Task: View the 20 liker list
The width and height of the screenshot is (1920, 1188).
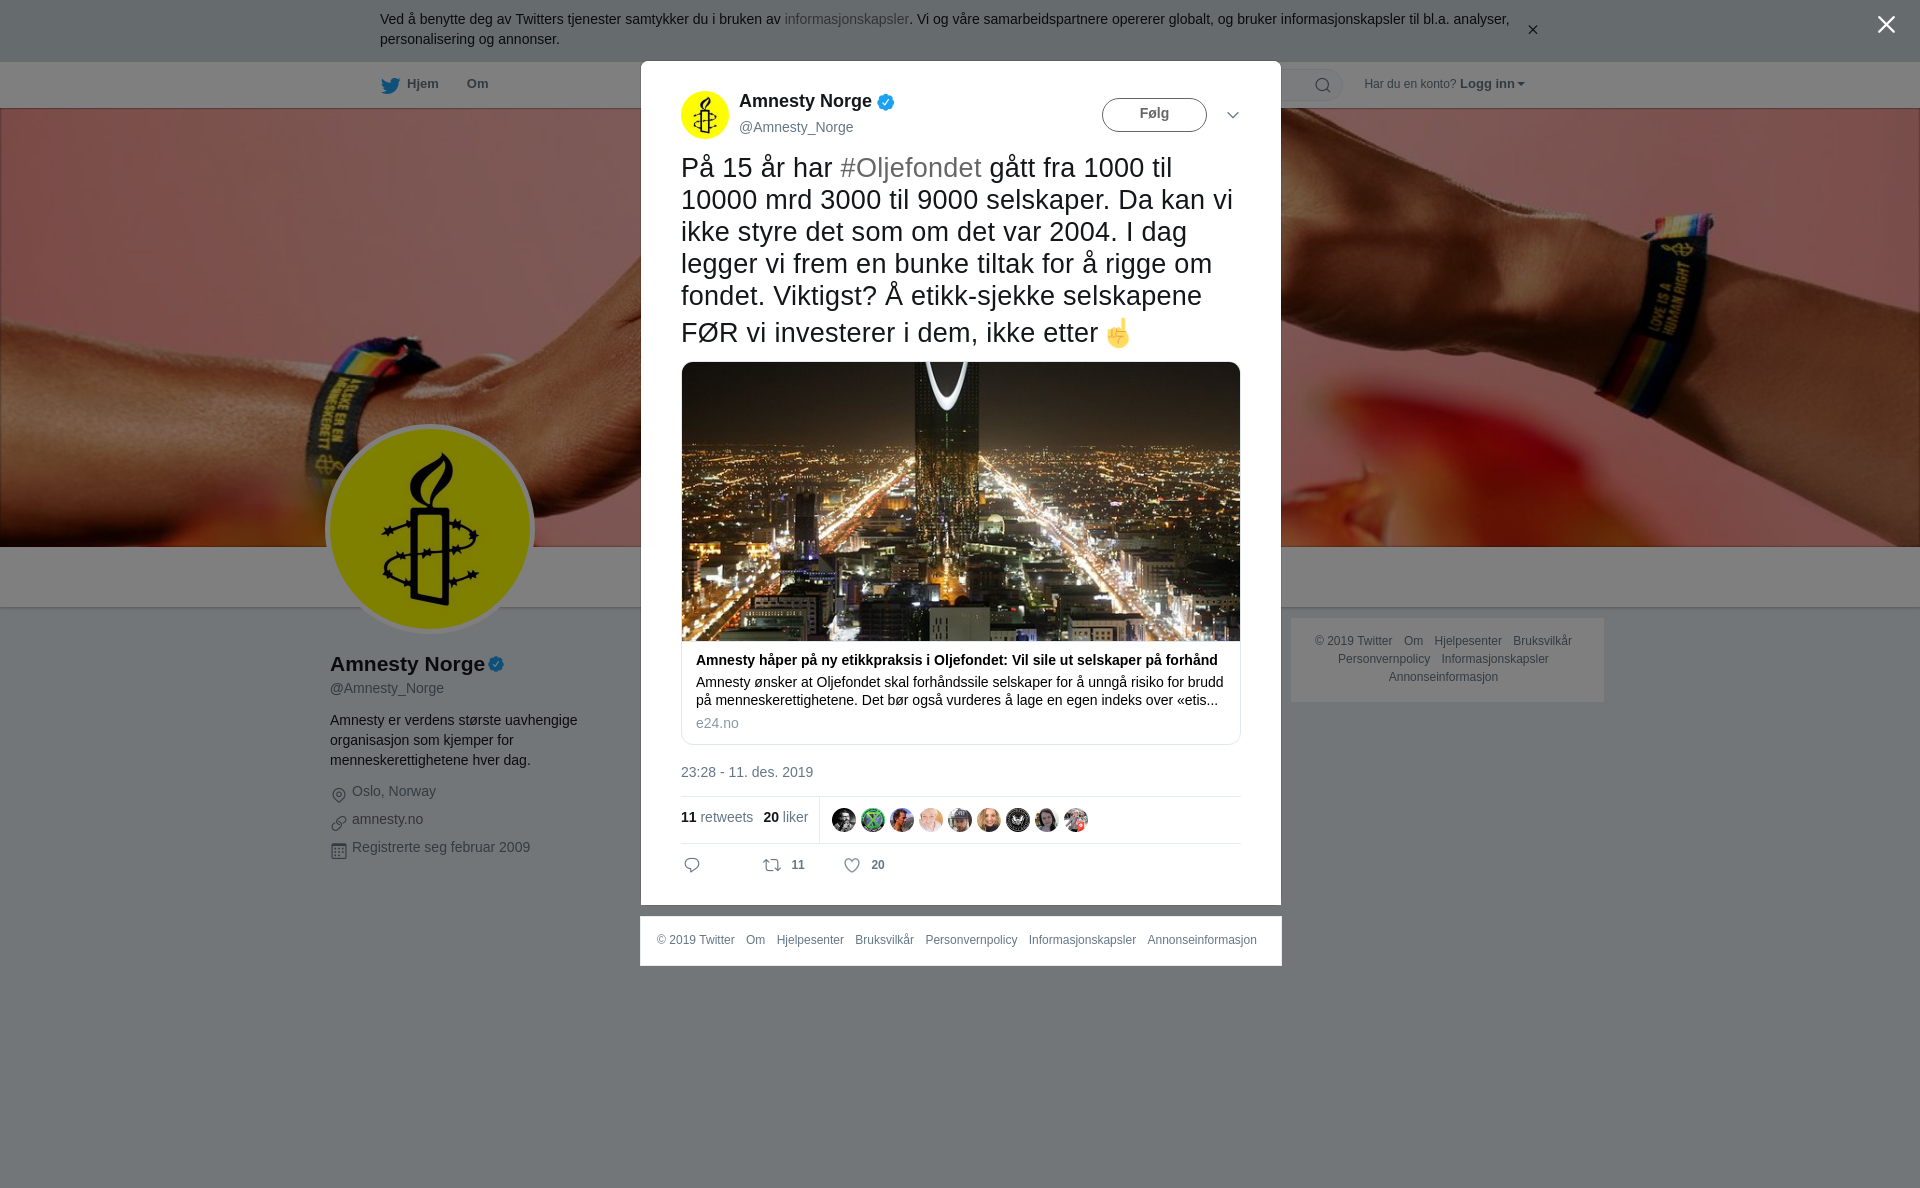Action: [x=786, y=817]
